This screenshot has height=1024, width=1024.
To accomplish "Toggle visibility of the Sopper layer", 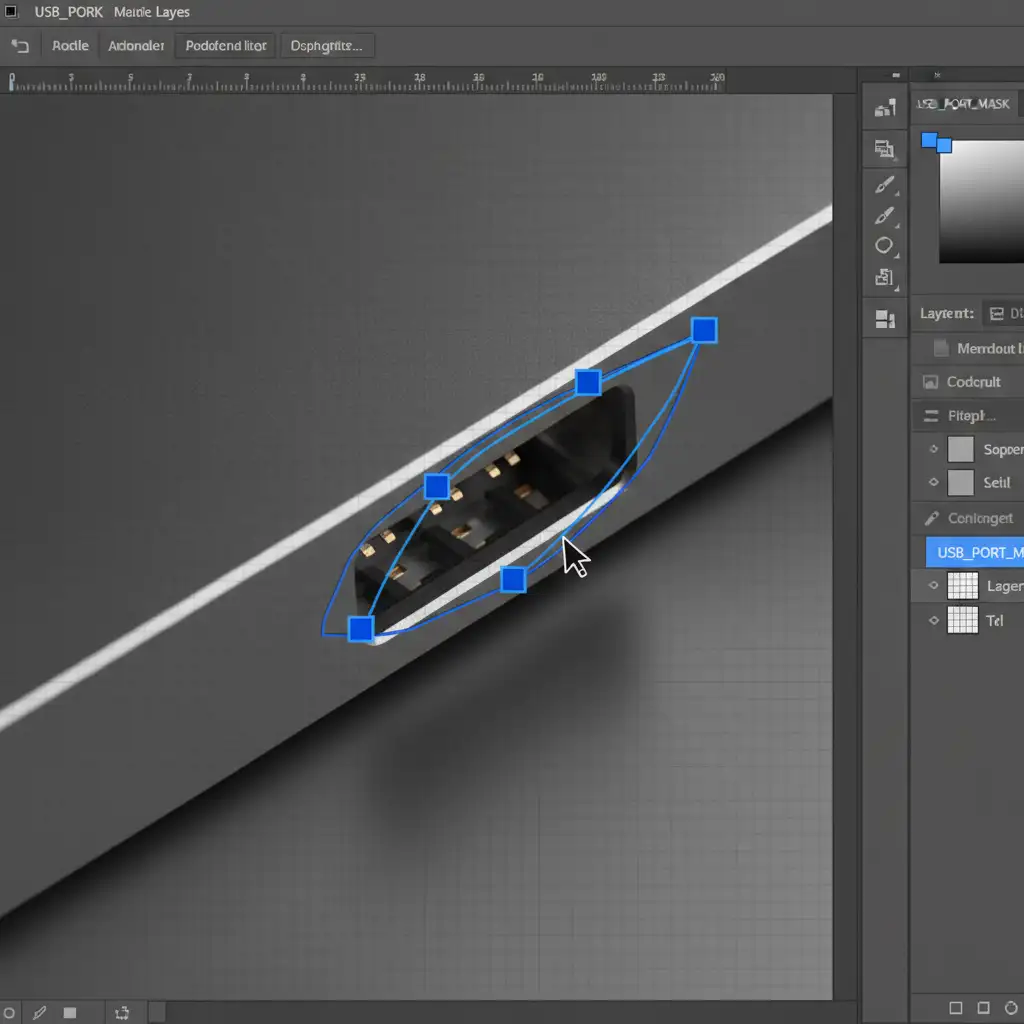I will [x=933, y=449].
